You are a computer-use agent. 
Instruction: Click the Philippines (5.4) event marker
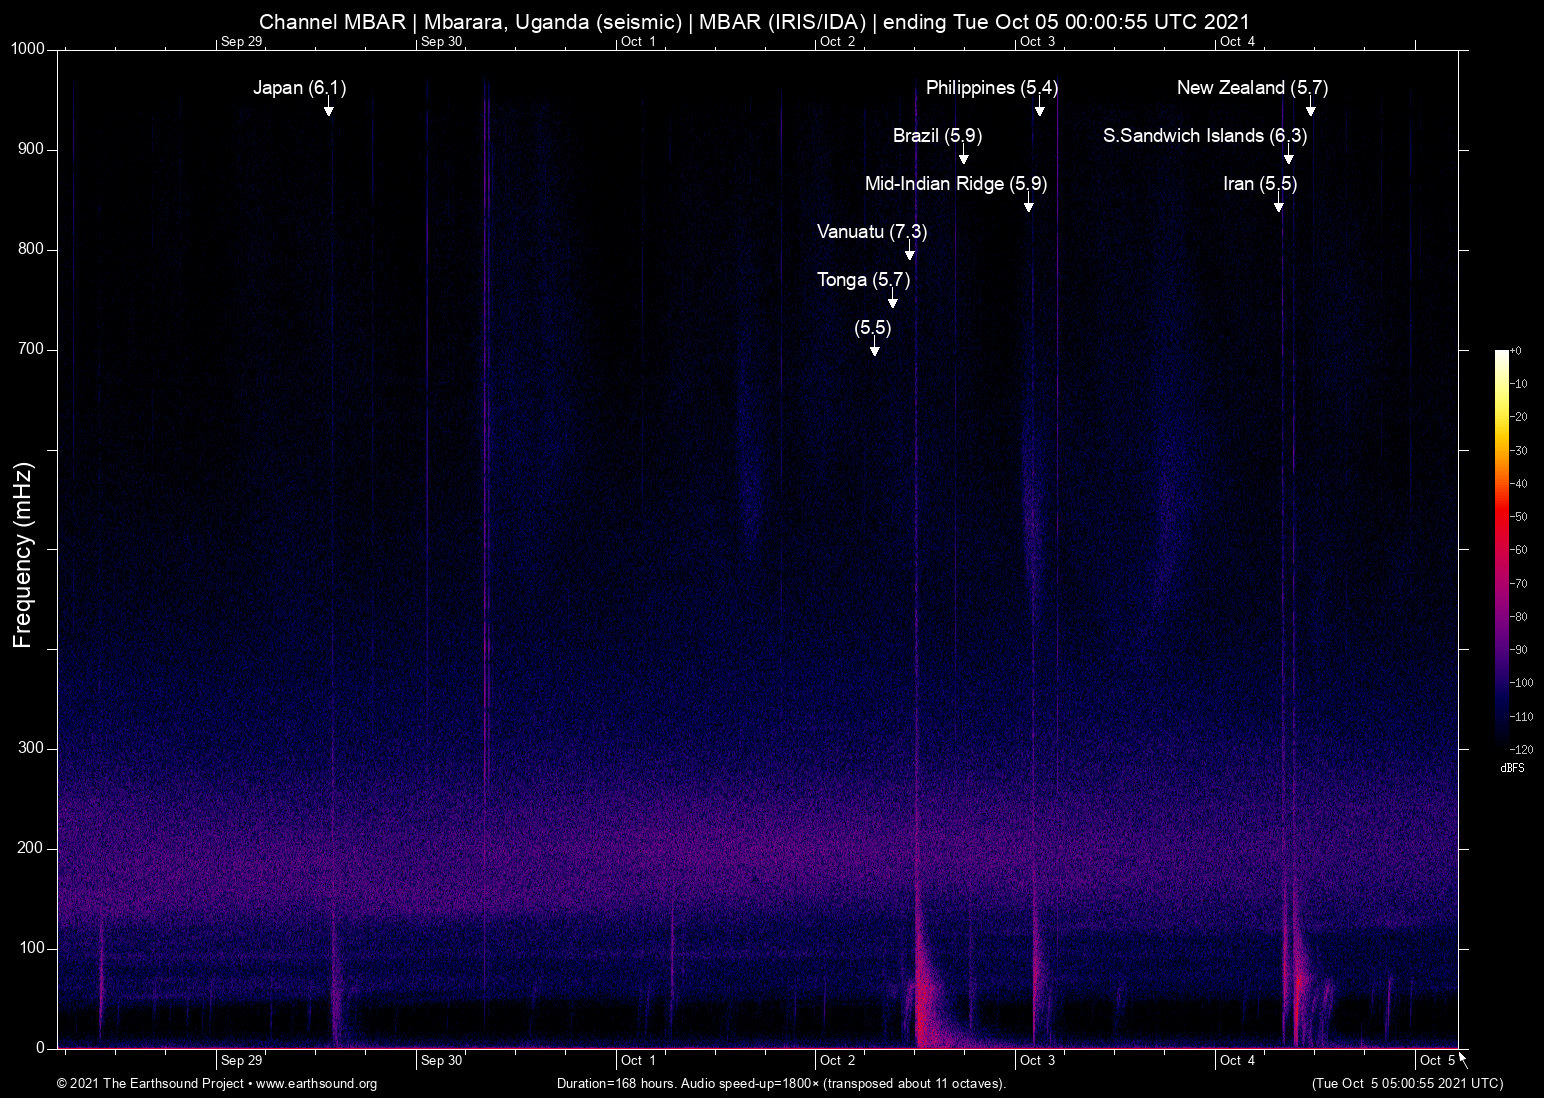(991, 88)
